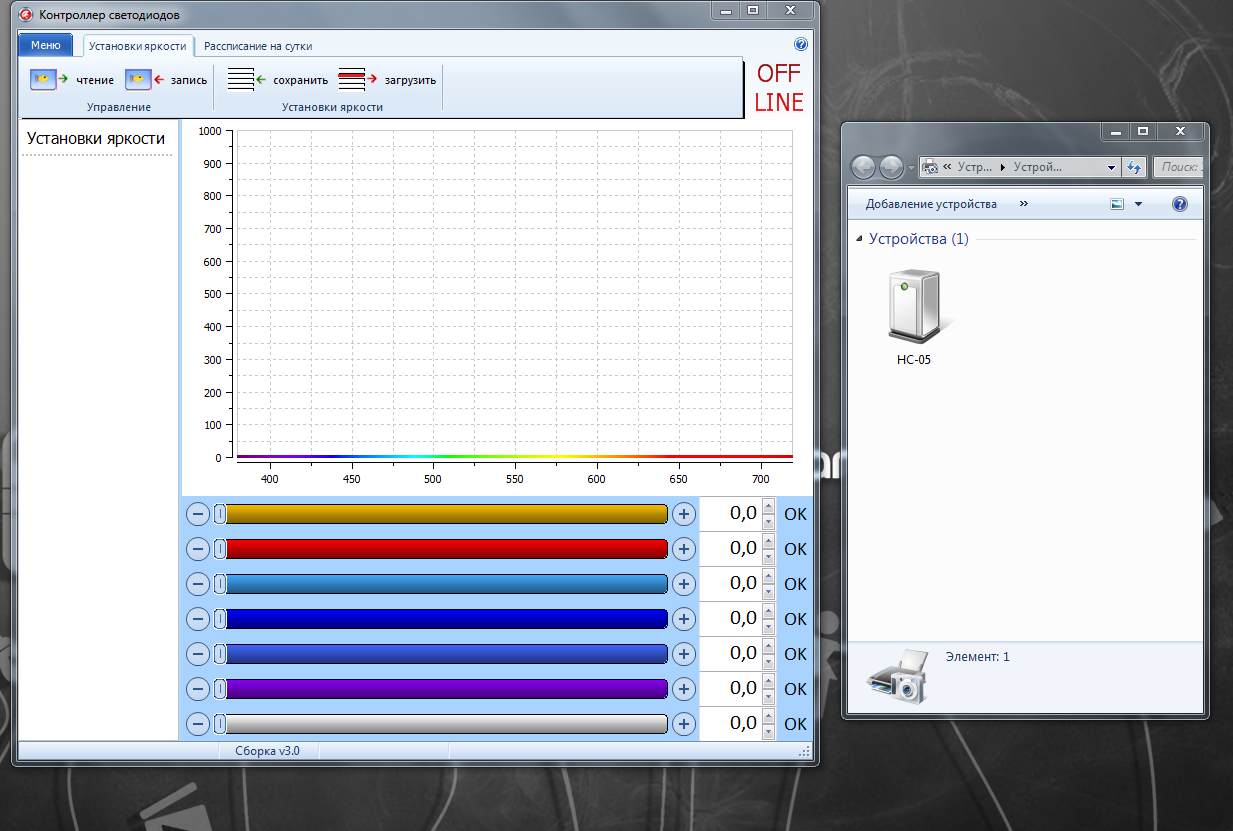Decrease the red channel with minus button

click(198, 549)
